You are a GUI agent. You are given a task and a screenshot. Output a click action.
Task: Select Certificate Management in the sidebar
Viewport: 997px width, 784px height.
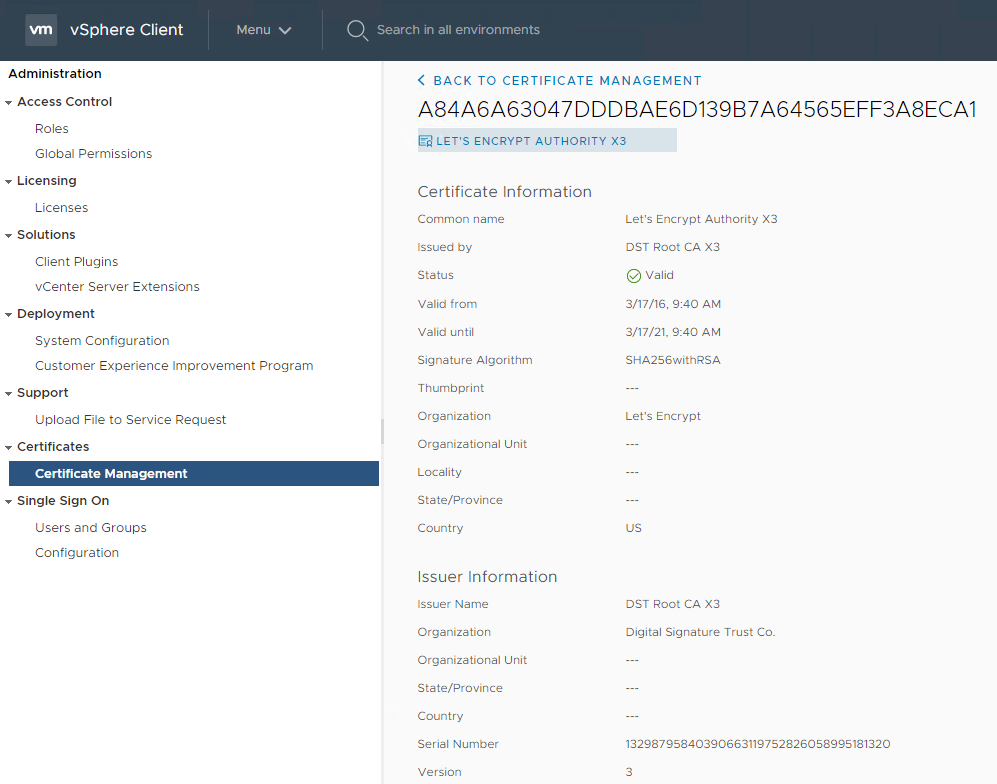(x=194, y=474)
